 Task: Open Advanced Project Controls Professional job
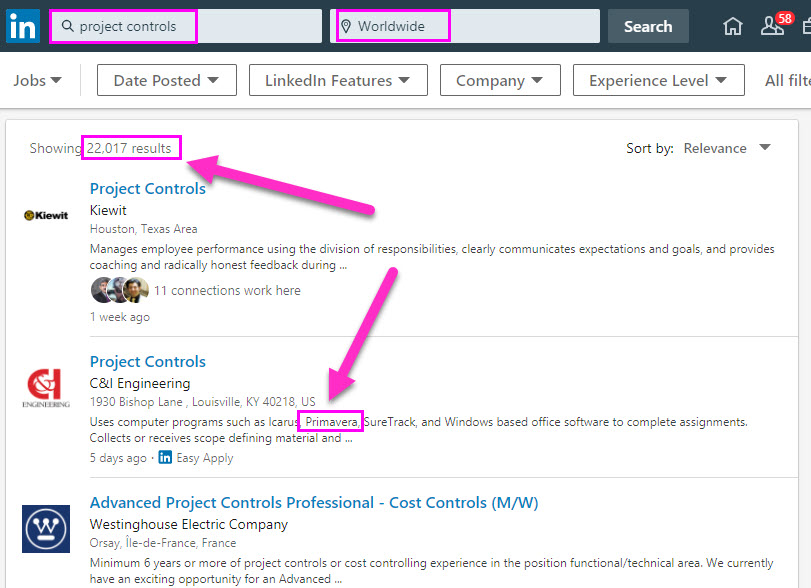pos(314,502)
